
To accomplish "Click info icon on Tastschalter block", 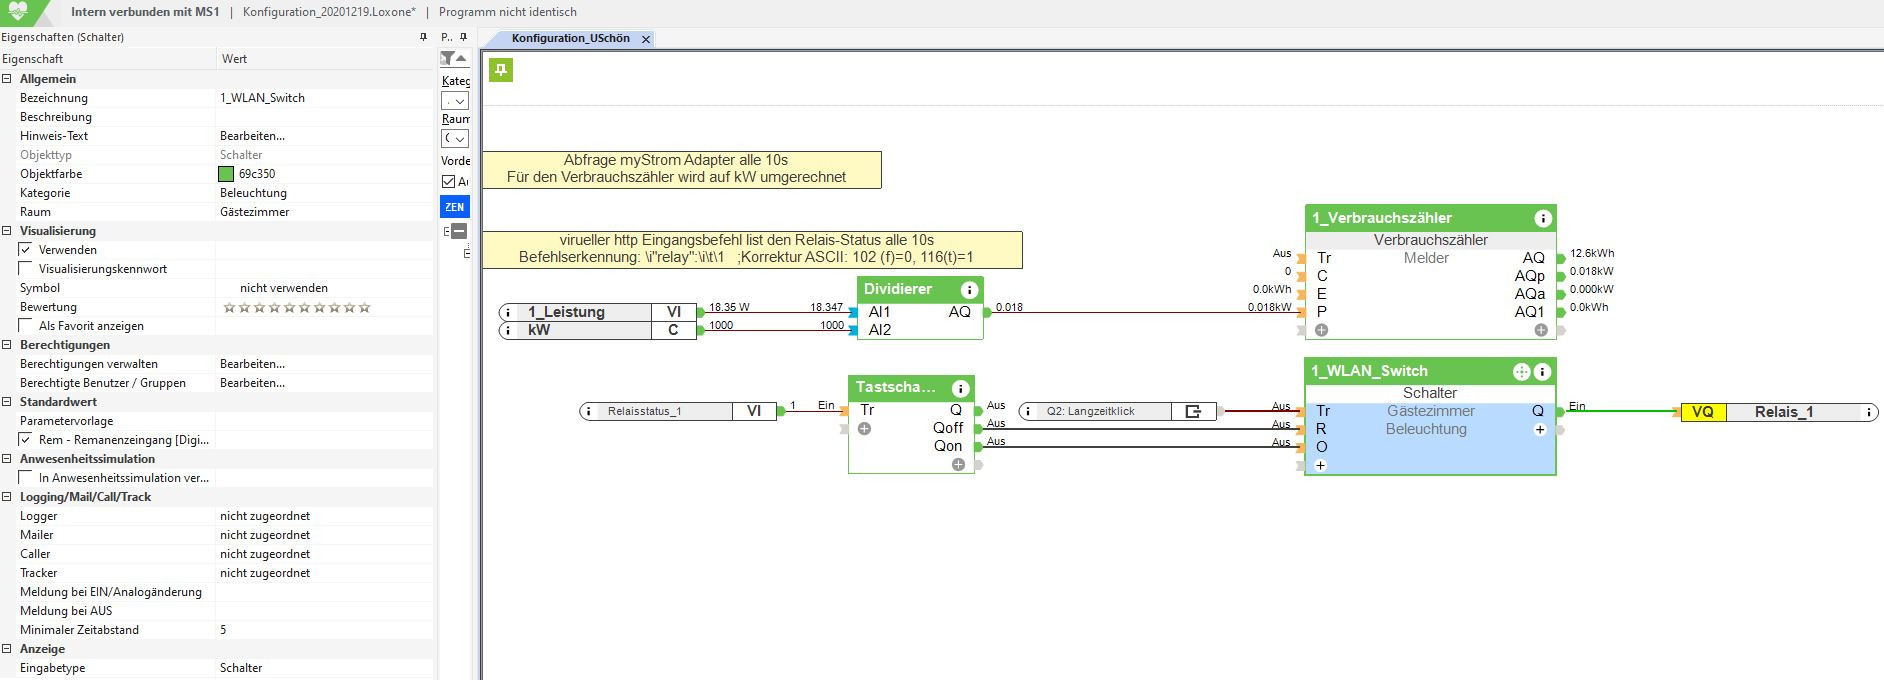I will 960,388.
